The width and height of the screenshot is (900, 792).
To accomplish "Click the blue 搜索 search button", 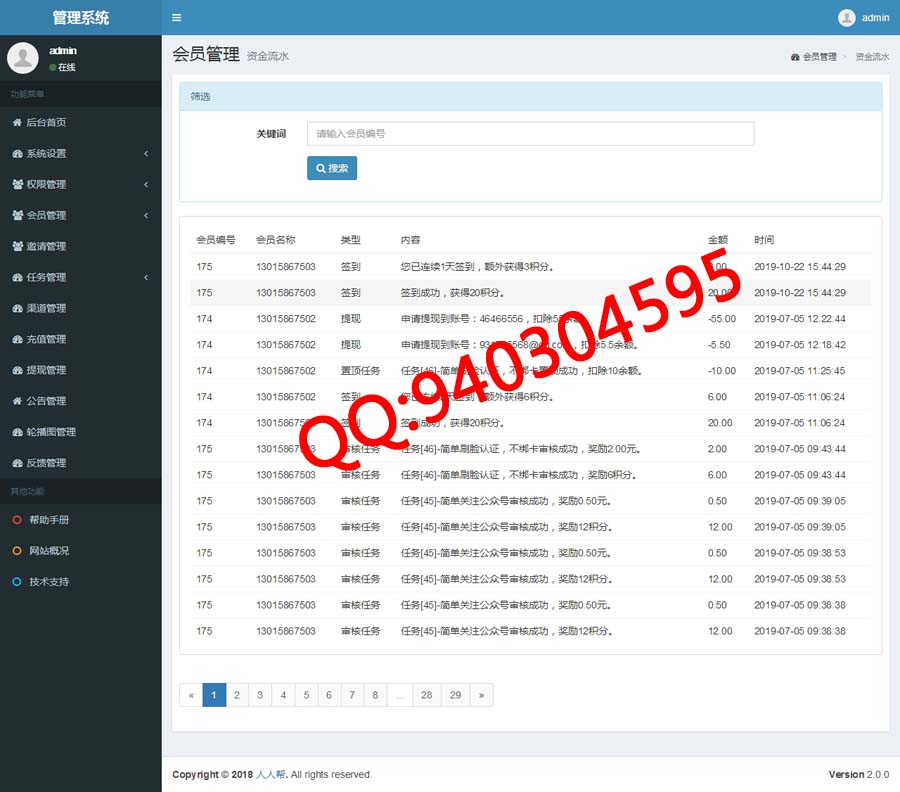I will [x=332, y=168].
